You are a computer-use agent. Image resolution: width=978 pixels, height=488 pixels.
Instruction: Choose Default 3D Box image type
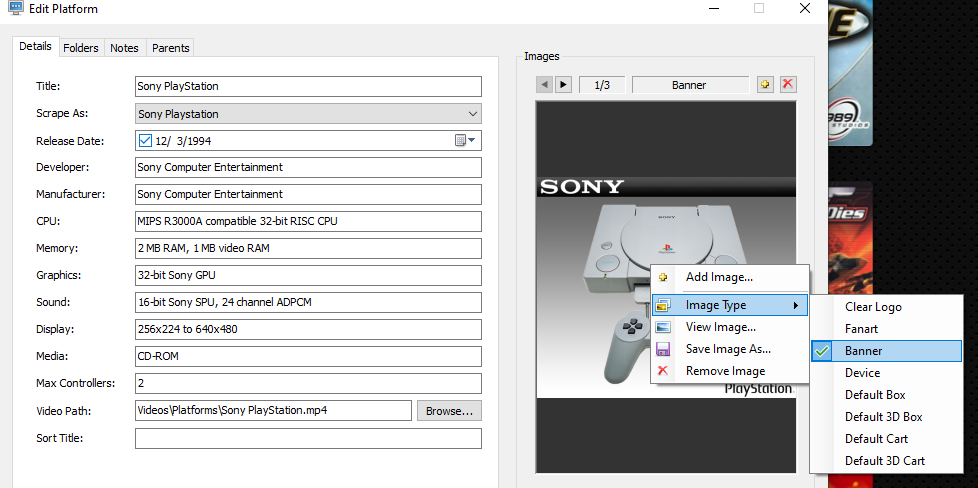pos(886,417)
